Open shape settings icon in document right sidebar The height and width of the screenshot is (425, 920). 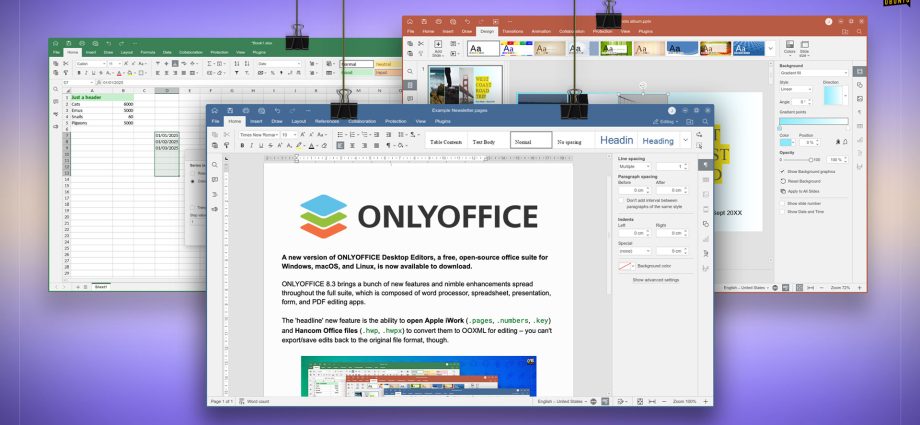(x=706, y=224)
